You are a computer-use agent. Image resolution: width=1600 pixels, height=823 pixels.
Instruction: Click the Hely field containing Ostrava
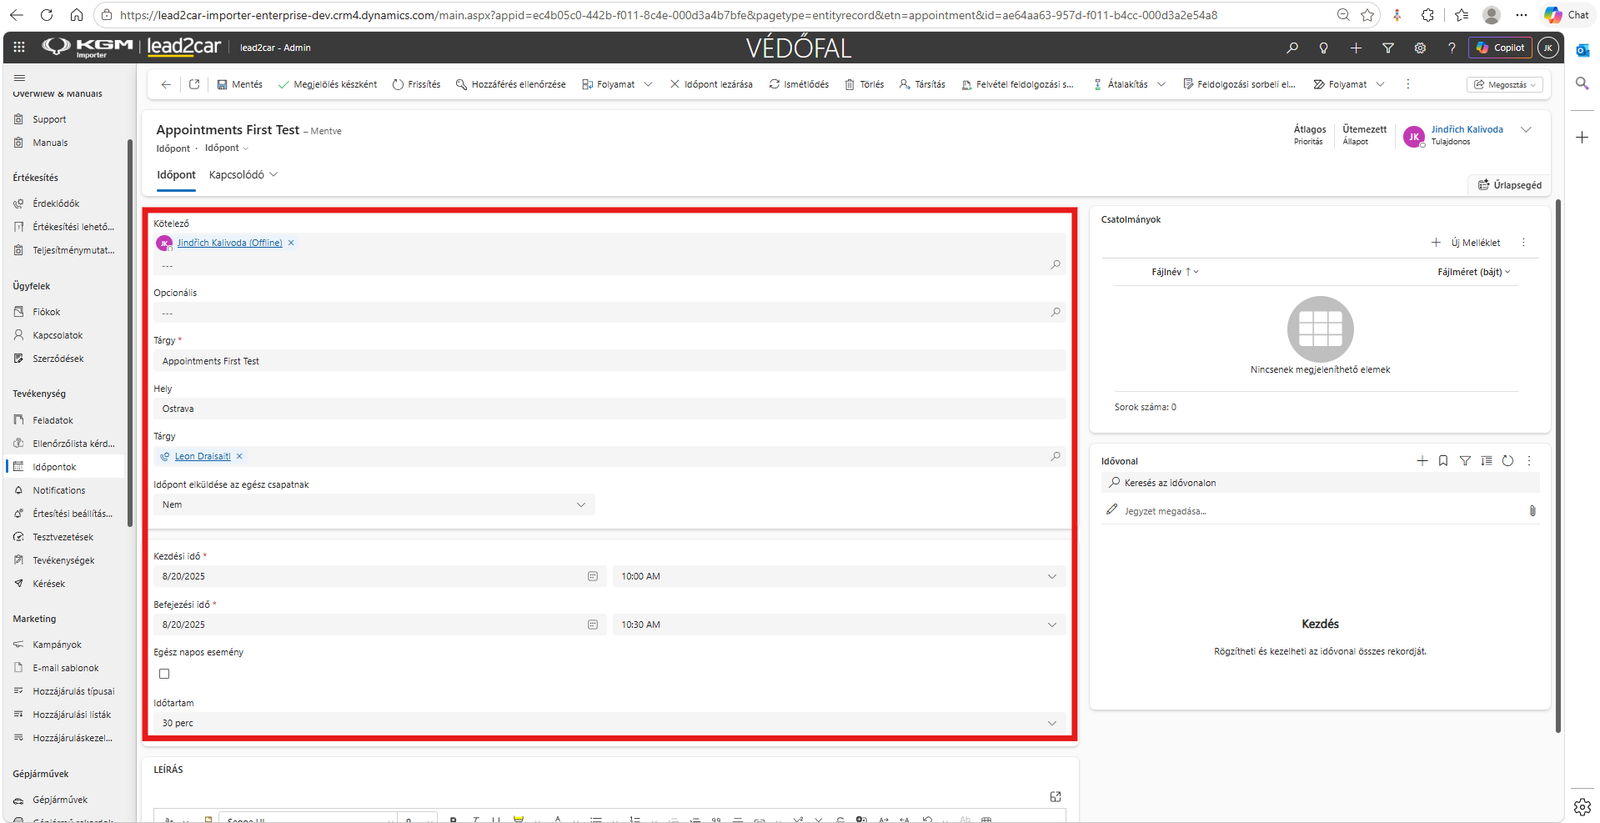610,408
